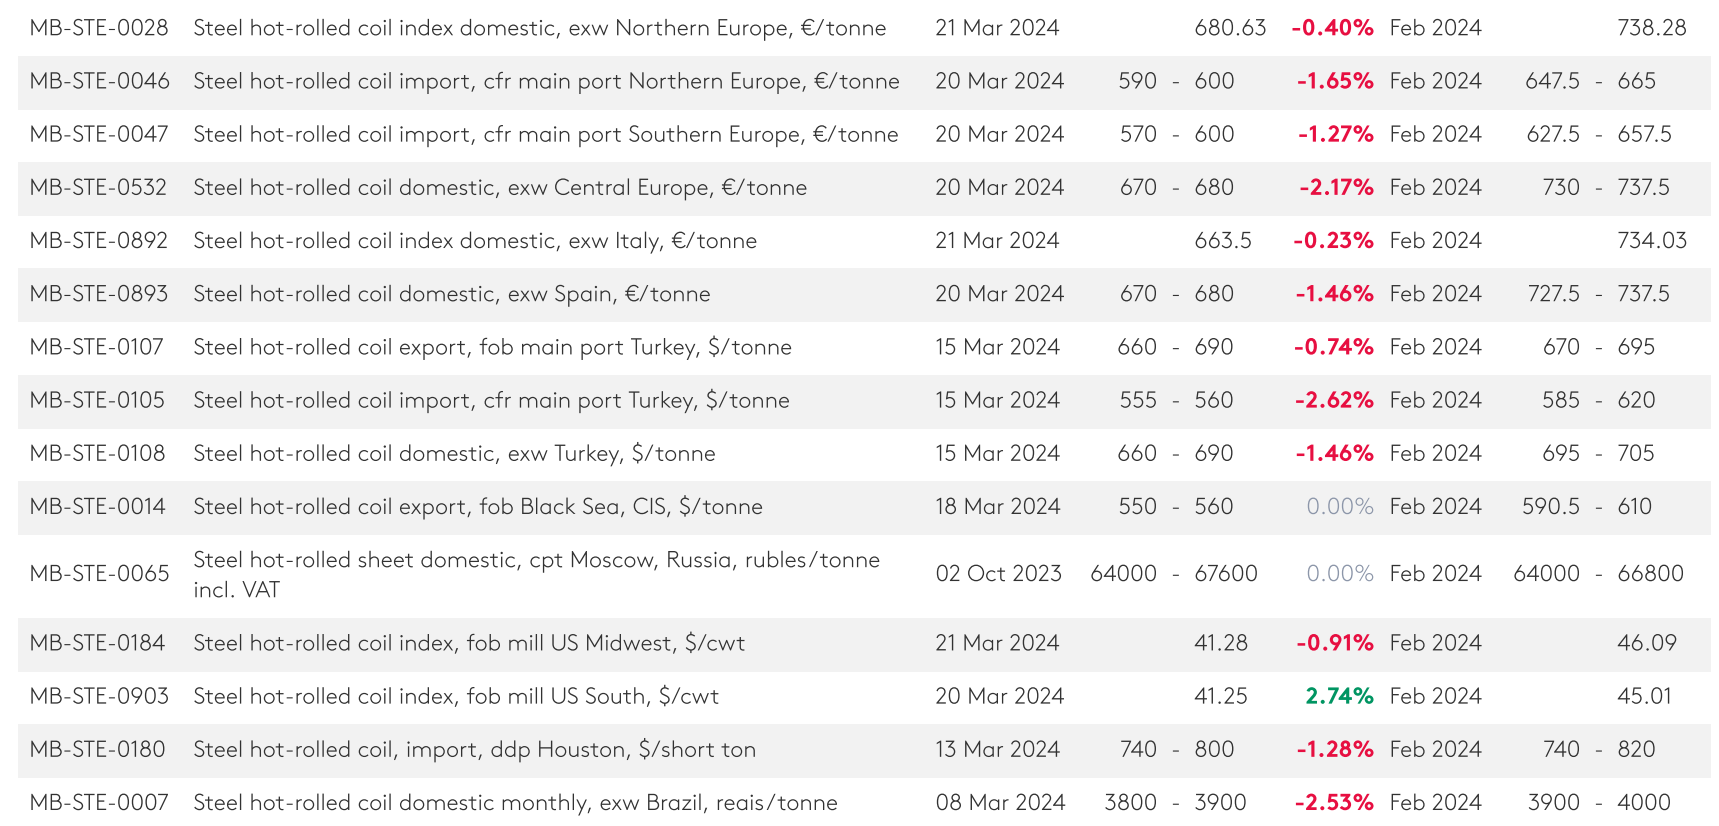Click the MB-STE-0108 code

click(98, 453)
